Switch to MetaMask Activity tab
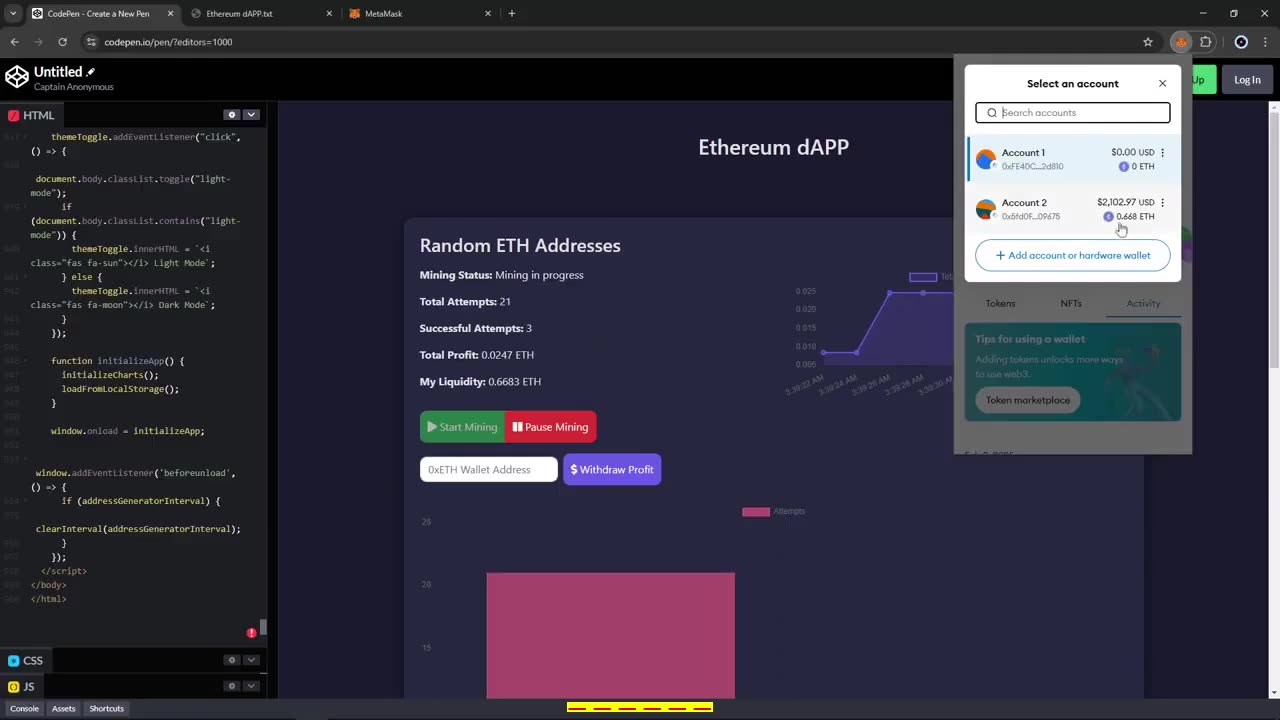The height and width of the screenshot is (720, 1280). (x=1143, y=304)
